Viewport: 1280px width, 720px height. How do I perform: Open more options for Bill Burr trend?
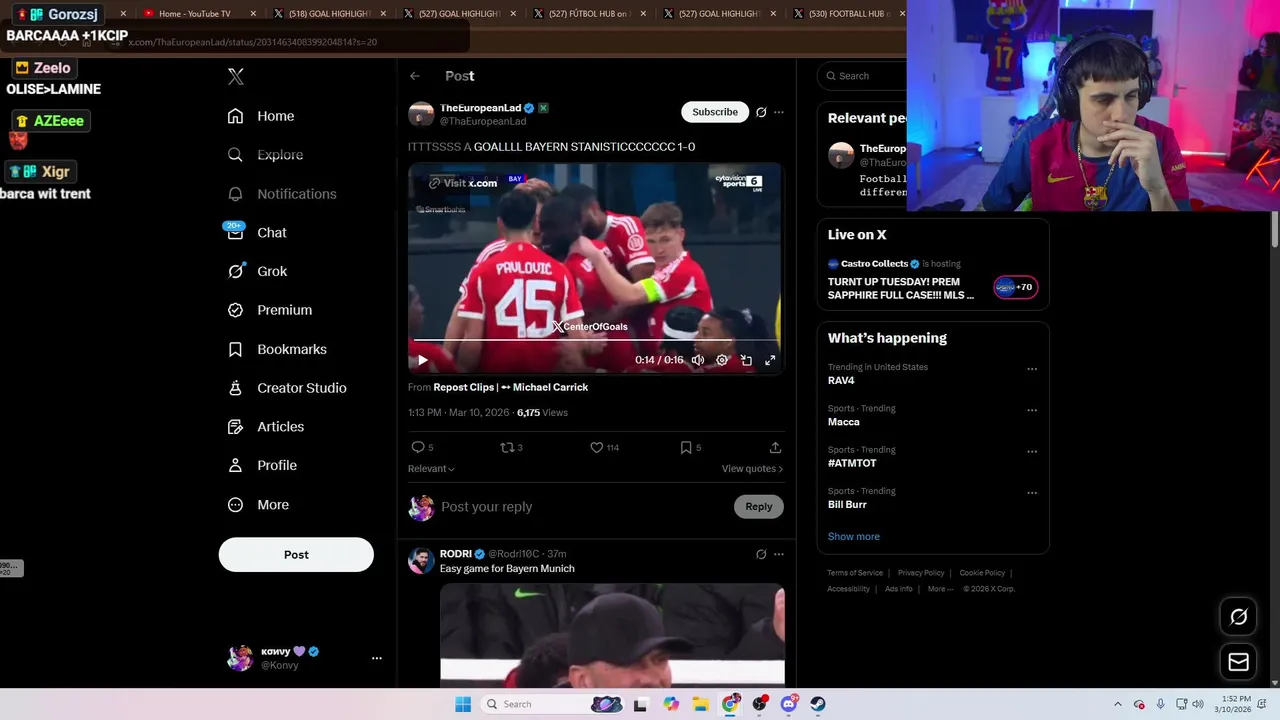[1032, 493]
